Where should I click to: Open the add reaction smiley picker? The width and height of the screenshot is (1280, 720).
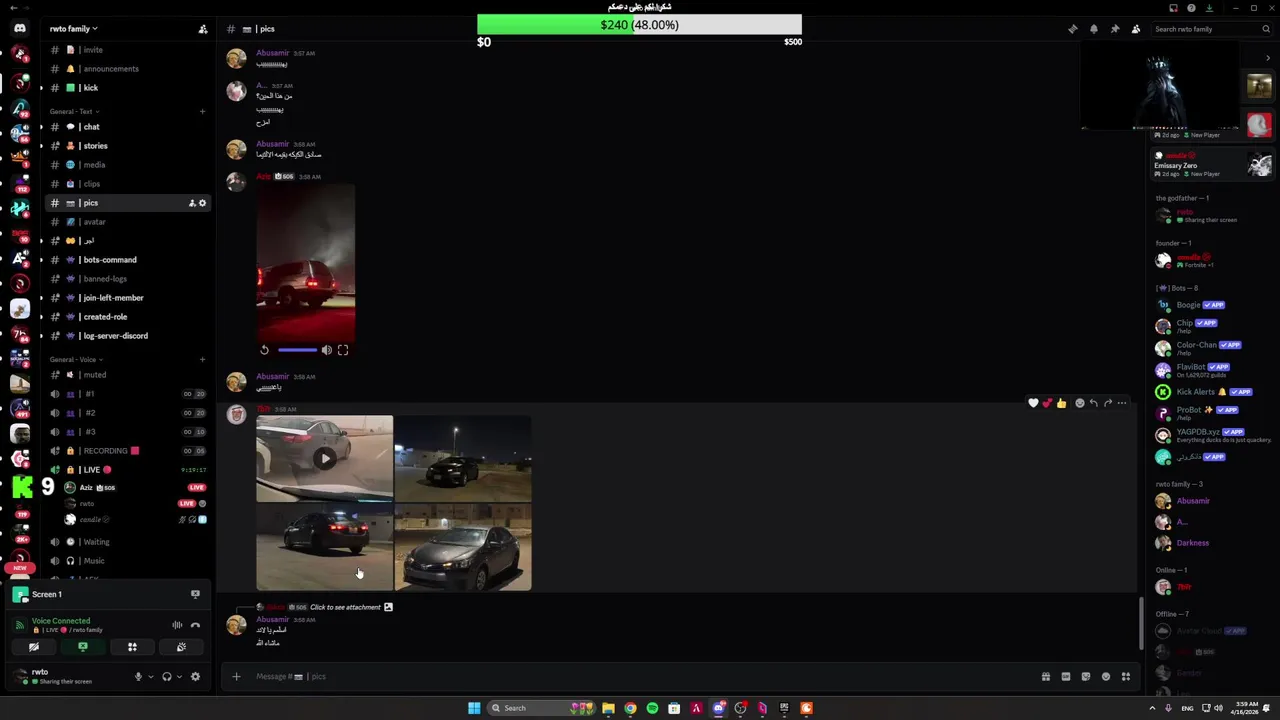click(x=1079, y=403)
